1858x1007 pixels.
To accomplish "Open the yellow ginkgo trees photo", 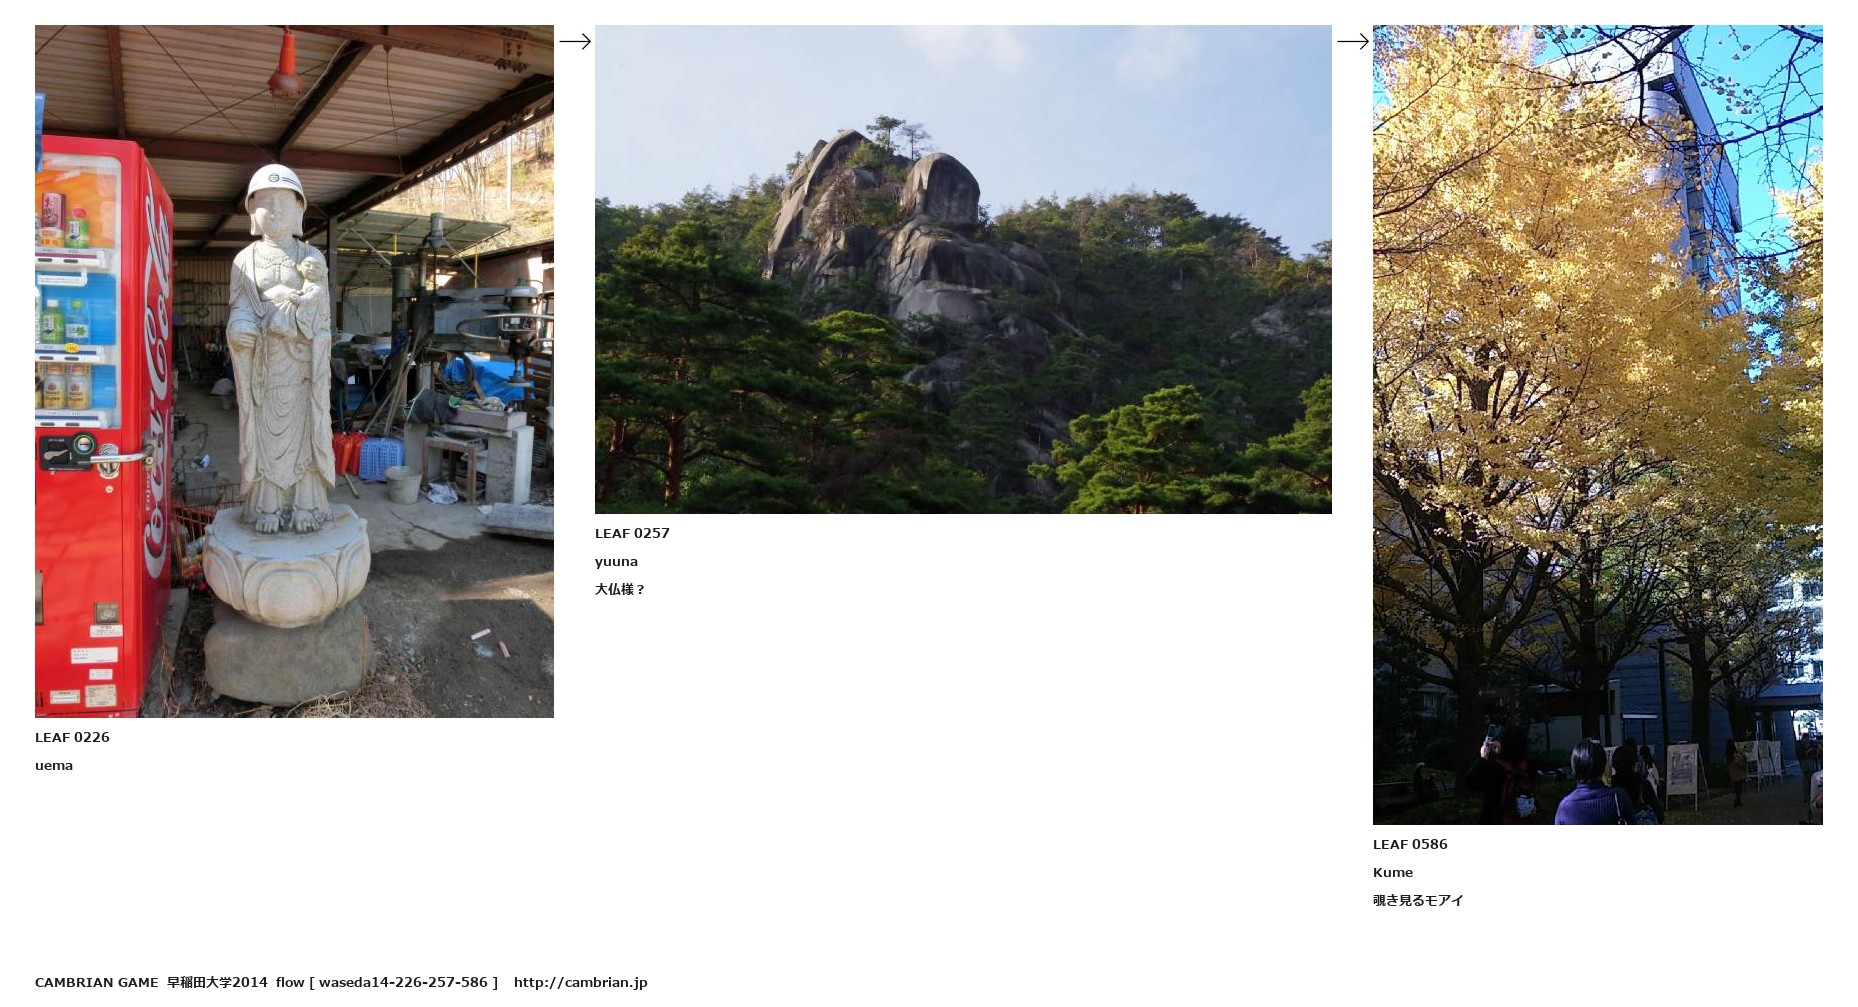I will tap(1597, 425).
